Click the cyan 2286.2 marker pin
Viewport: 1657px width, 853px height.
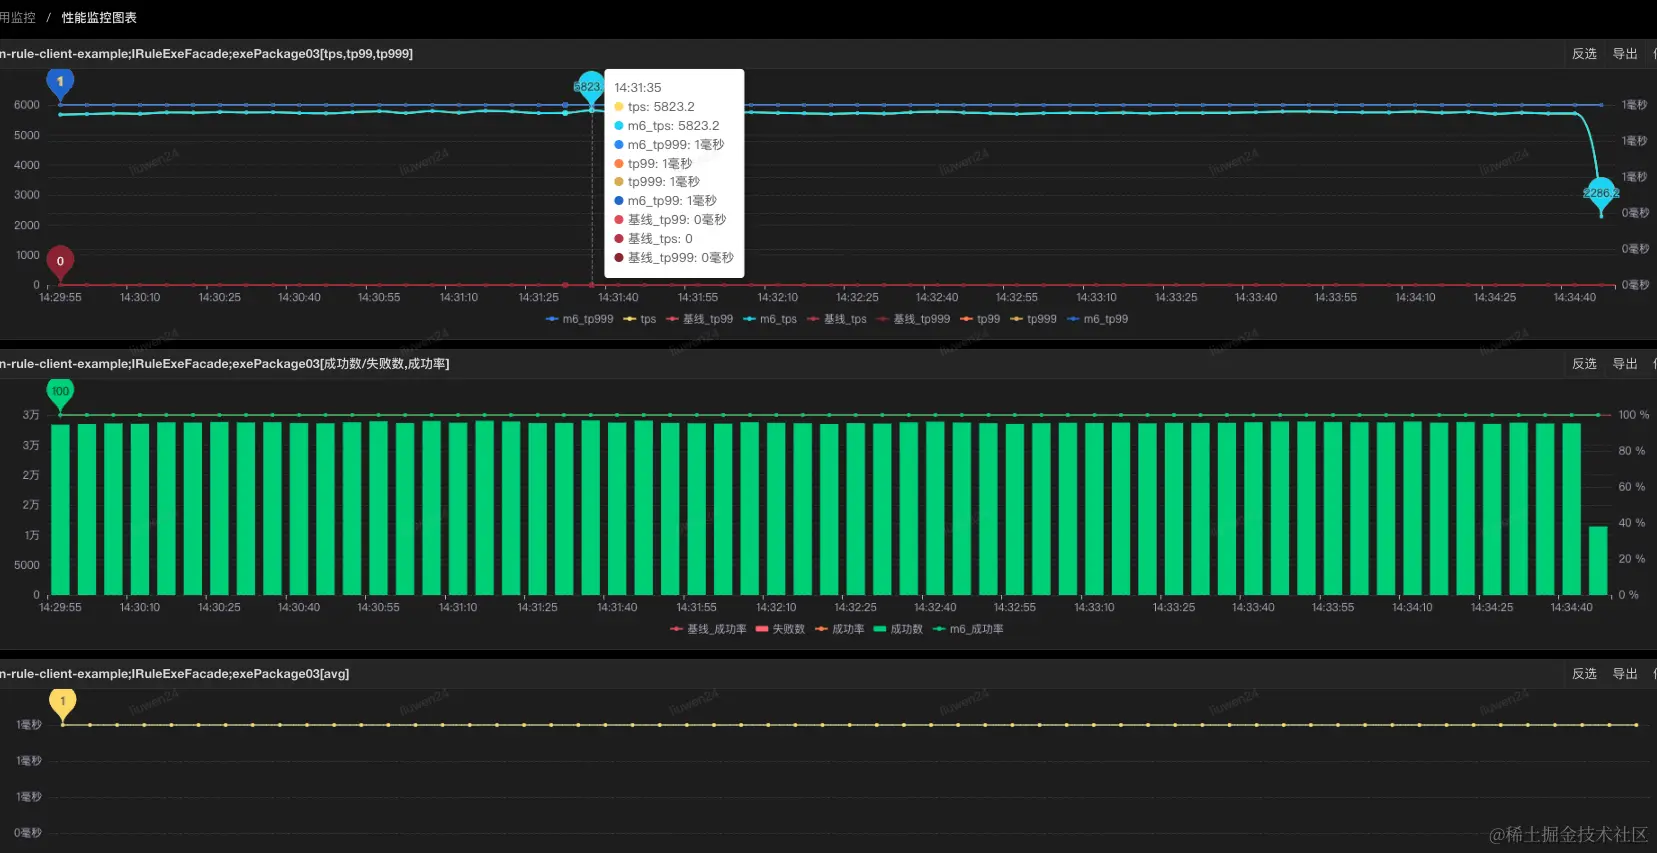coord(1601,193)
